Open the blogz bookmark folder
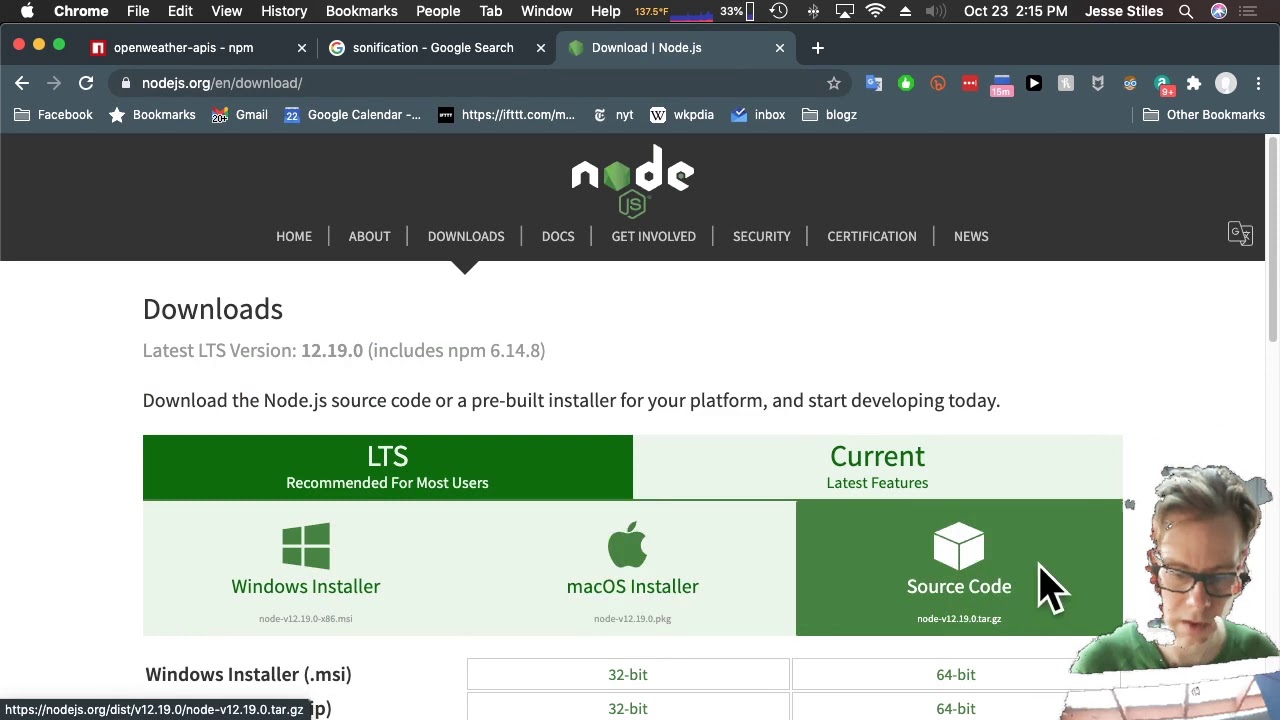The image size is (1280, 720). (x=829, y=114)
